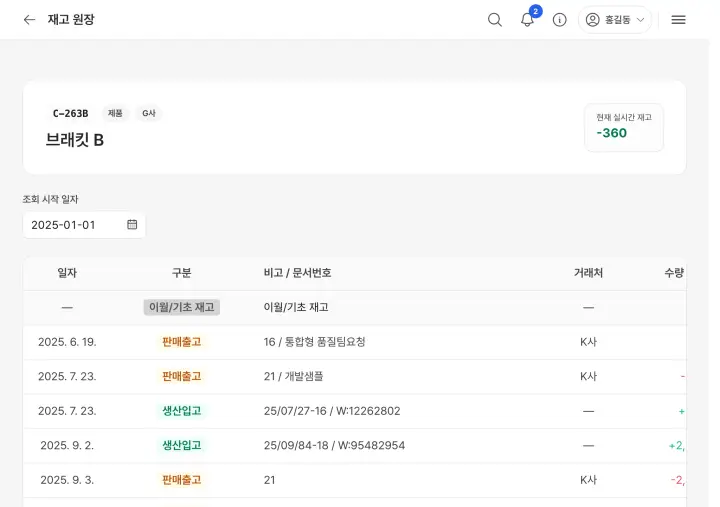Select the 2025. 9. 3. date cell
Image resolution: width=720 pixels, height=507 pixels.
[67, 480]
